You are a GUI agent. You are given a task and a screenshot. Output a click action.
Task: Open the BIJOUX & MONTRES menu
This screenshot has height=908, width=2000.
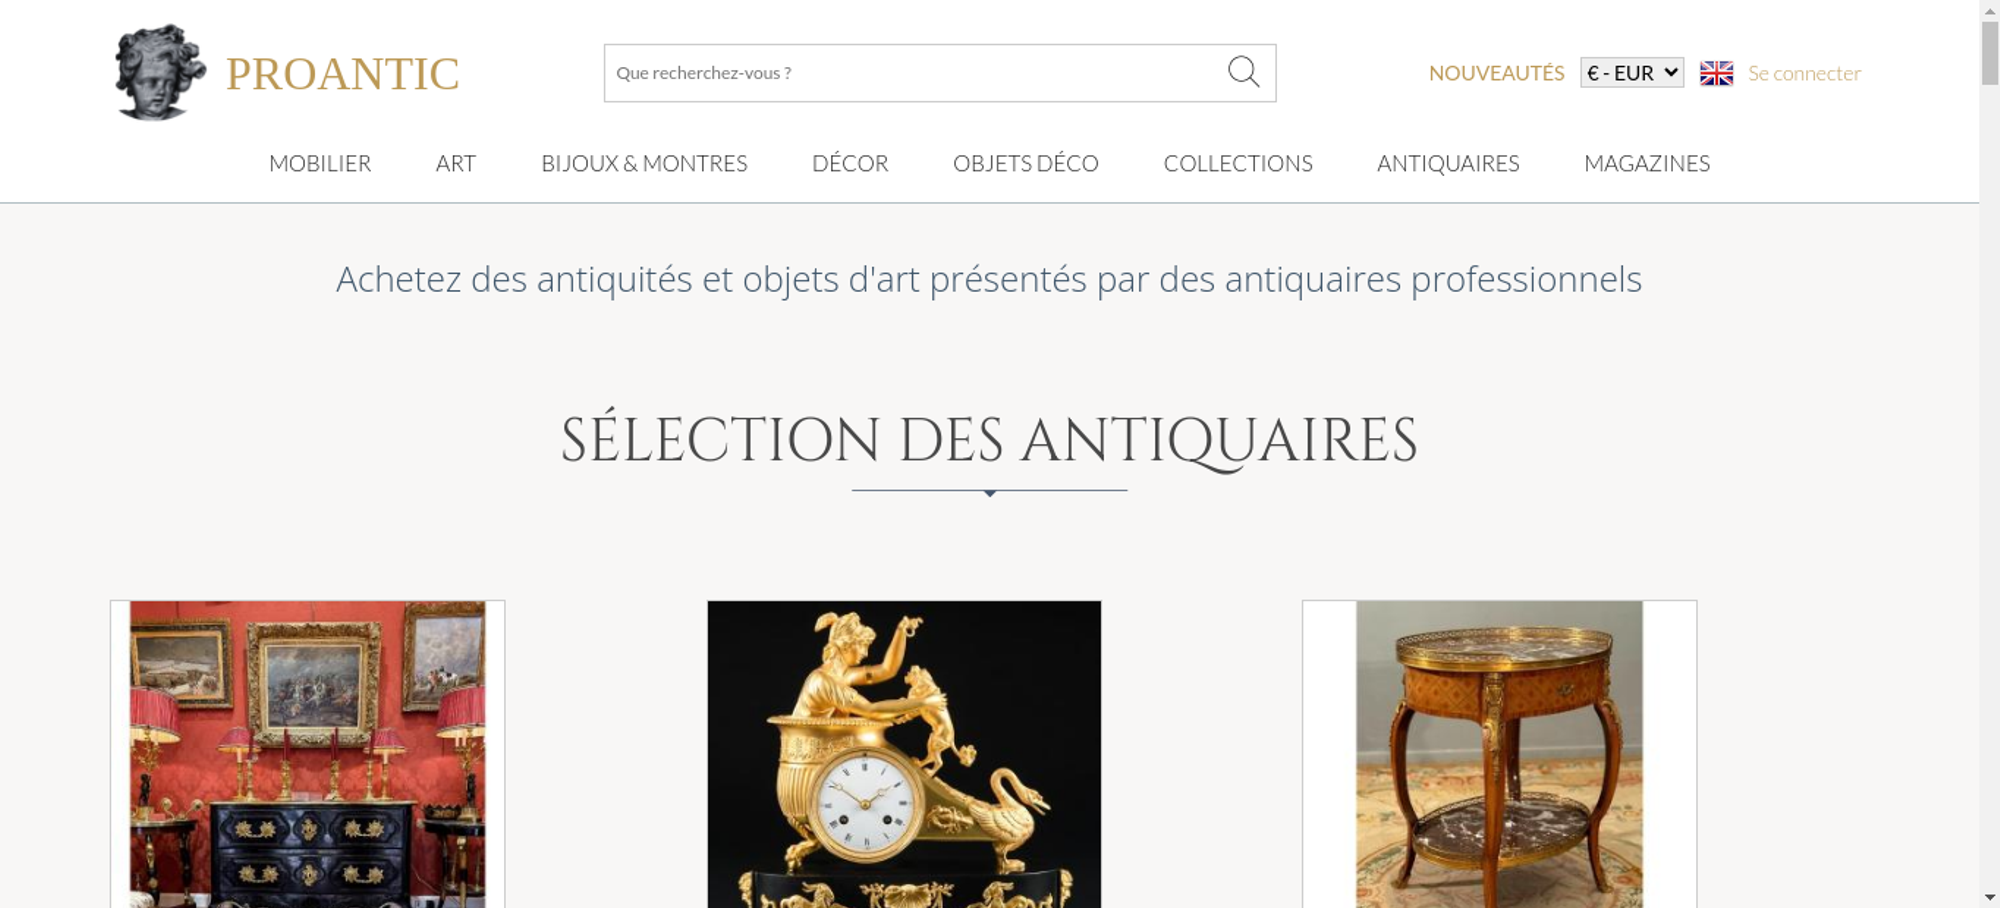pyautogui.click(x=644, y=163)
